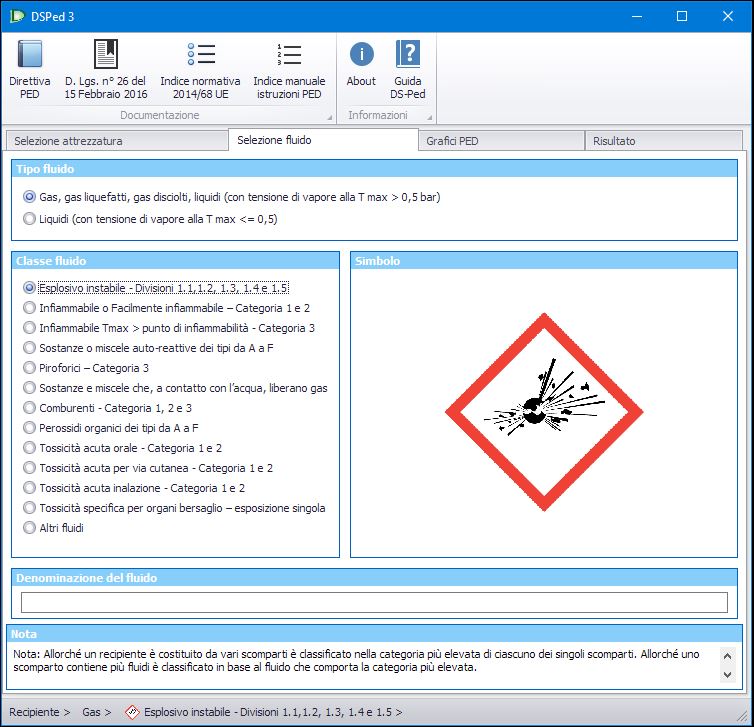The width and height of the screenshot is (754, 727).
Task: Click the Tipo fluido panel header
Action: pyautogui.click(x=374, y=169)
